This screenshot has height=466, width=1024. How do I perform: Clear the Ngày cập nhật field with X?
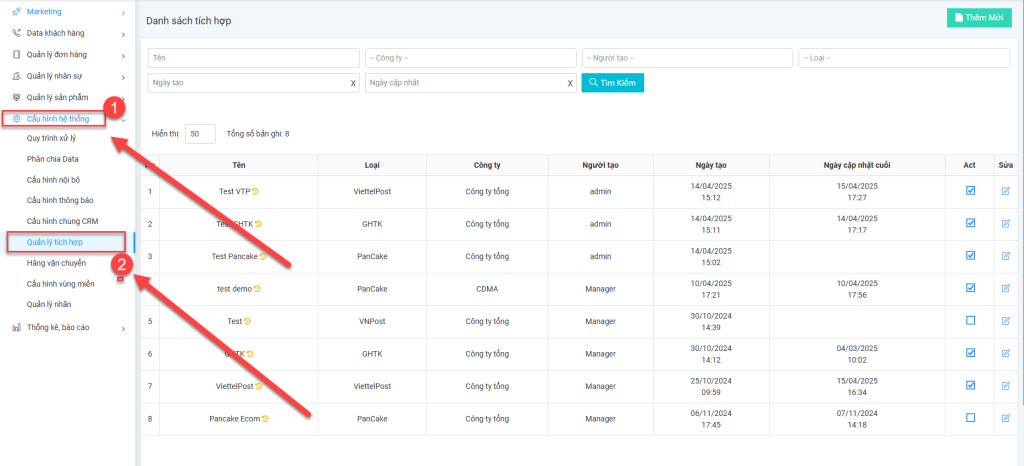pos(570,83)
